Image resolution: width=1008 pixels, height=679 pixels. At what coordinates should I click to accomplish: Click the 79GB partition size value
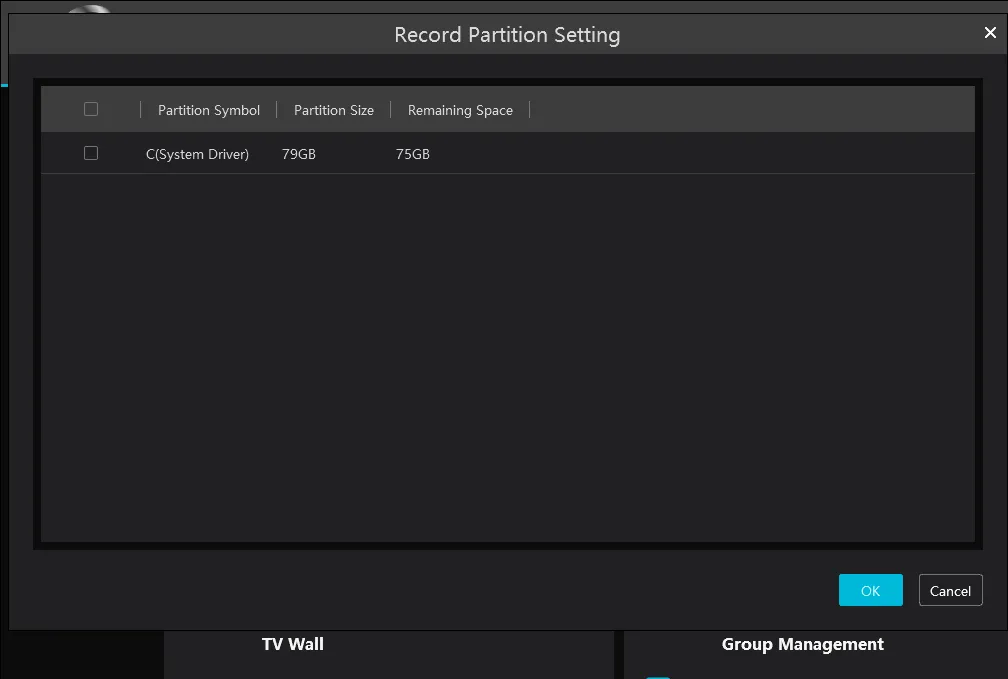point(299,154)
